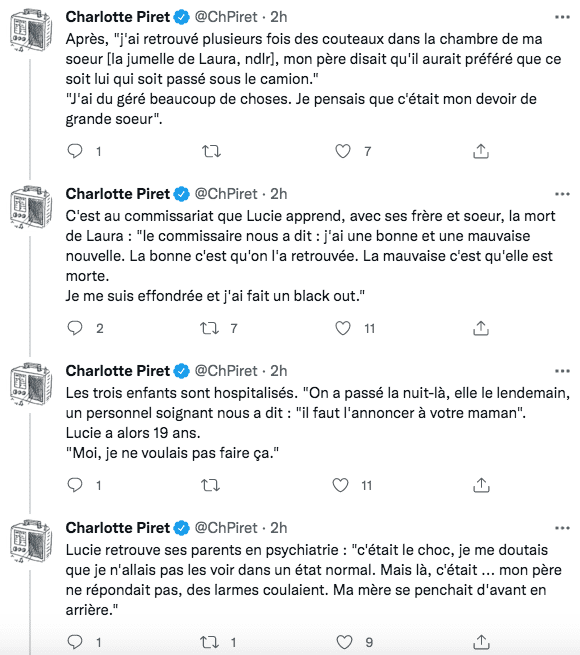Like the tweet about hospitalized children
The image size is (580, 655).
pos(341,485)
